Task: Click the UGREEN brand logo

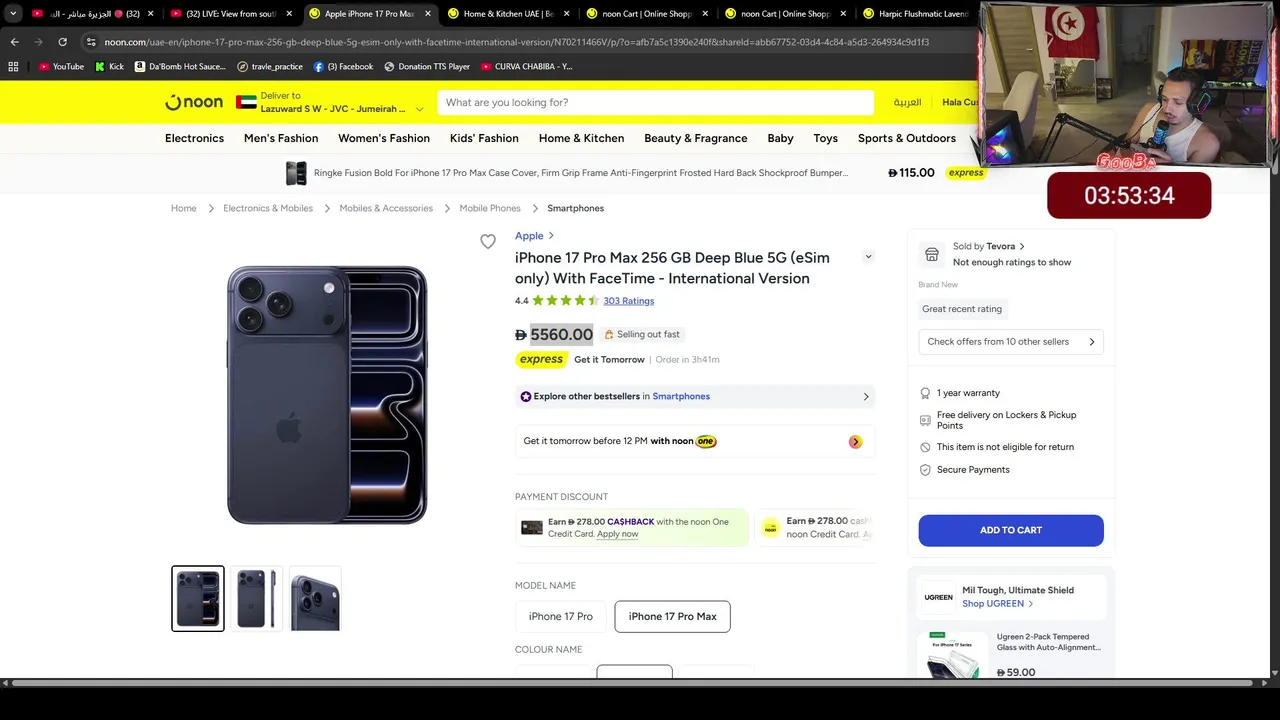Action: tap(938, 597)
